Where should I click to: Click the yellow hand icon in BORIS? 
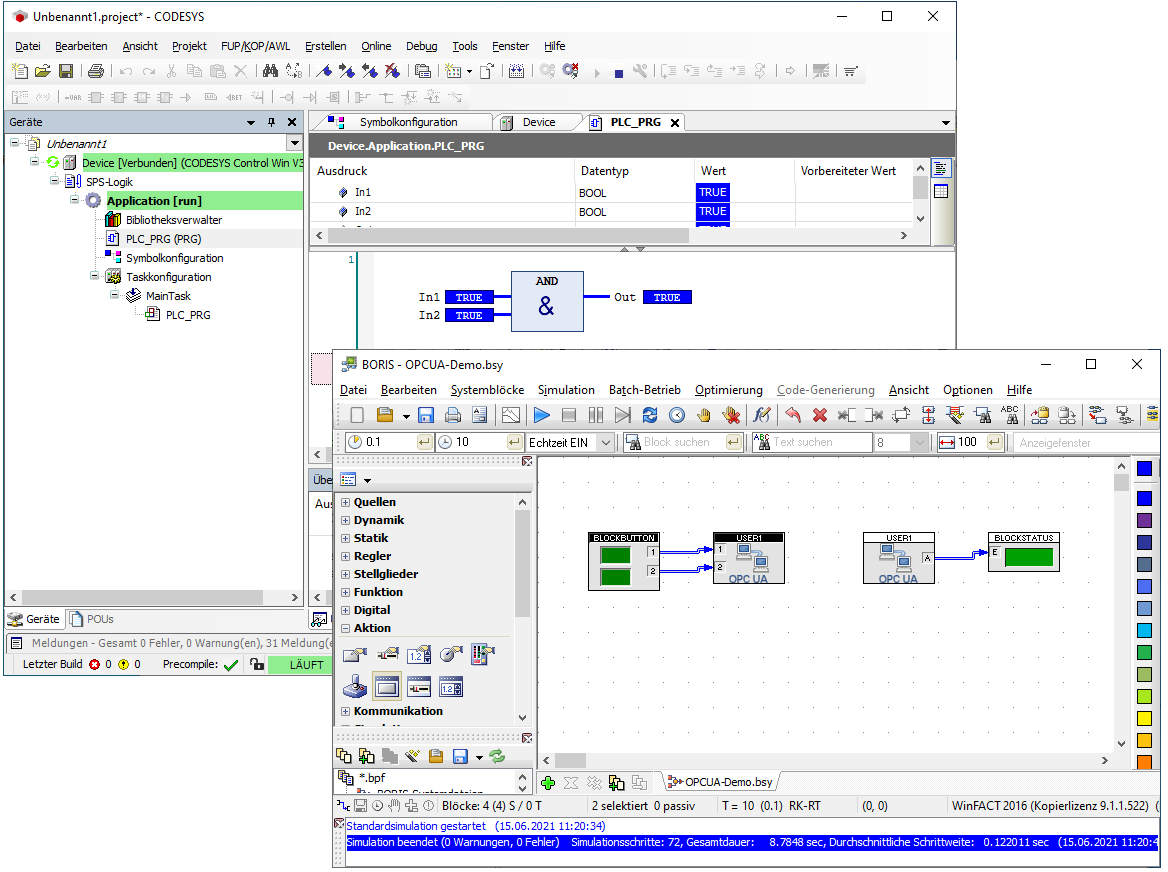point(704,415)
